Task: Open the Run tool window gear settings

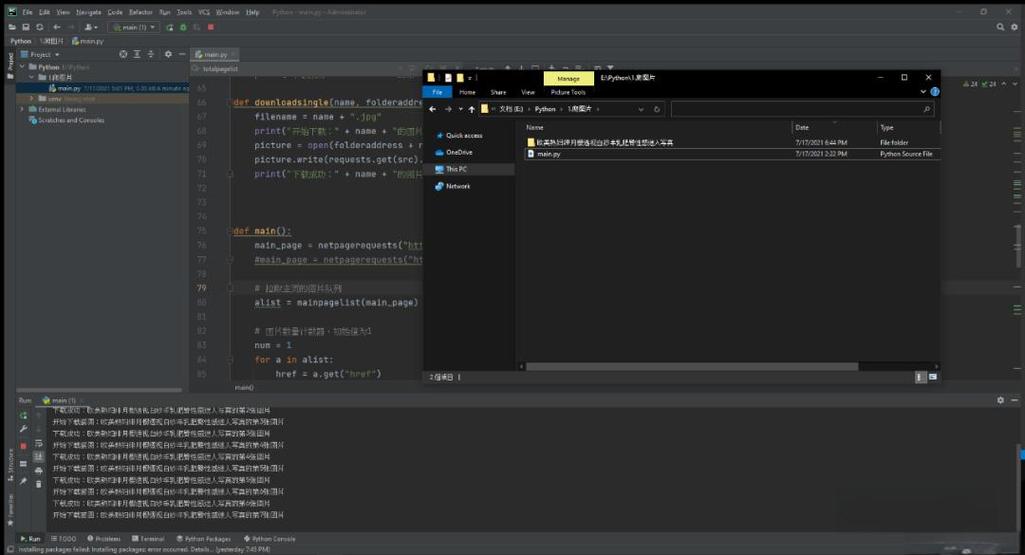Action: click(x=1000, y=400)
